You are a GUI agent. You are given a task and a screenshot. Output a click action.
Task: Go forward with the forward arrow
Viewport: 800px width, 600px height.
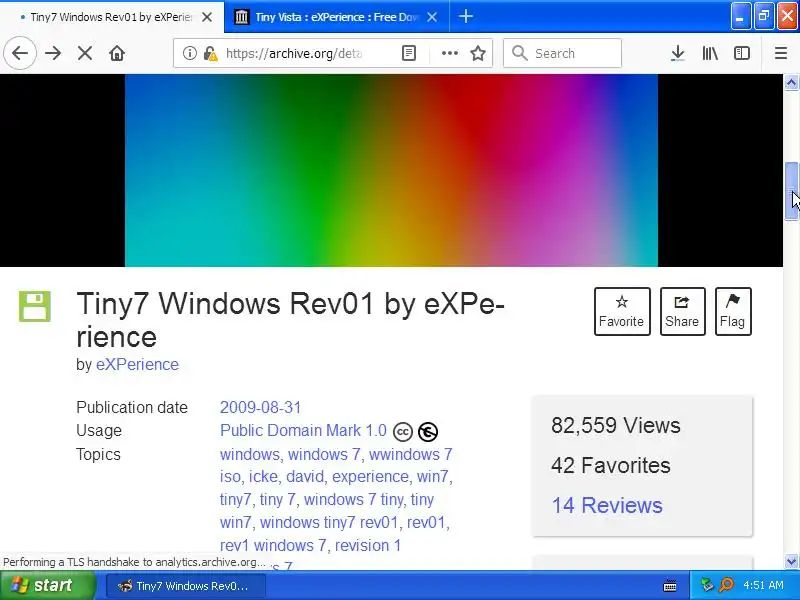53,53
